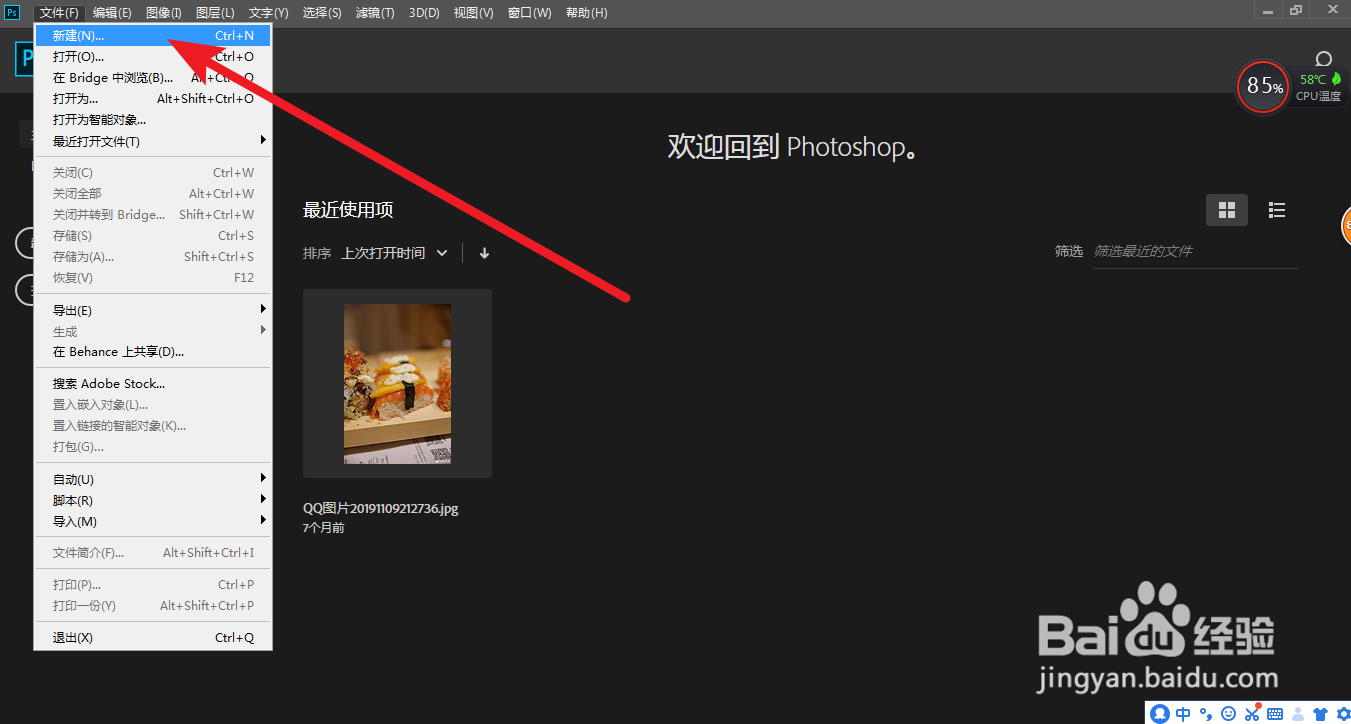
Task: Switch recent files to grid view
Action: [x=1226, y=210]
